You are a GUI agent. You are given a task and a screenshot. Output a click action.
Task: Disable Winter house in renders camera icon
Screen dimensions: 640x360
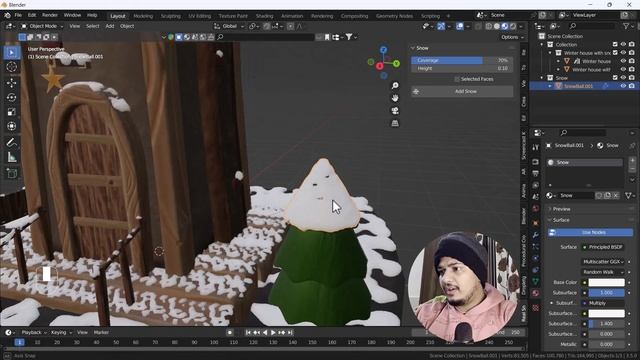(632, 61)
